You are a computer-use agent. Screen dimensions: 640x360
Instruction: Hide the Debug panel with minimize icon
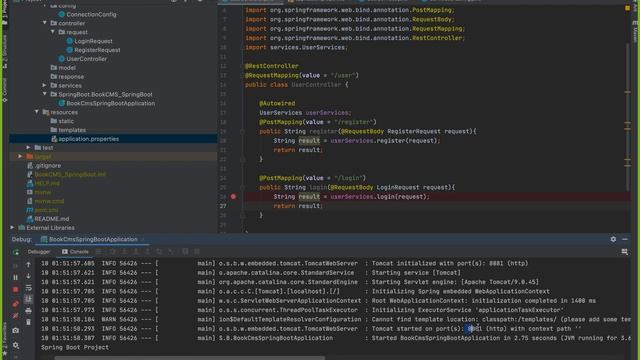[625, 239]
